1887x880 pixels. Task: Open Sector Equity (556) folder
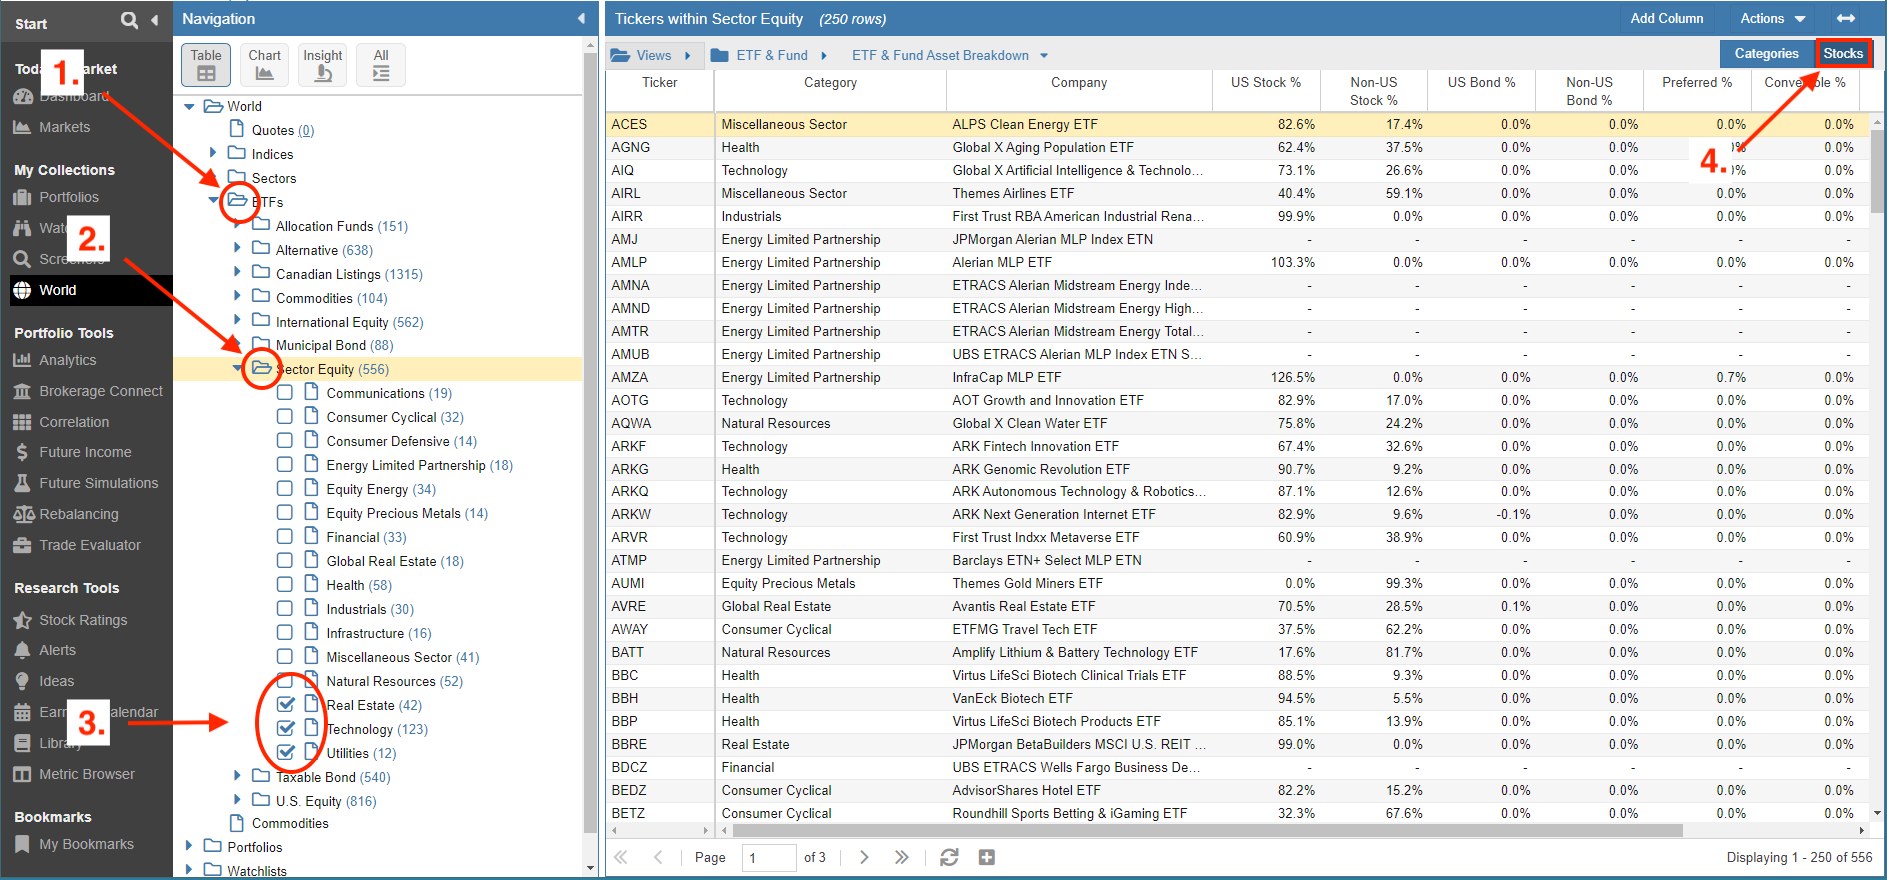click(332, 369)
